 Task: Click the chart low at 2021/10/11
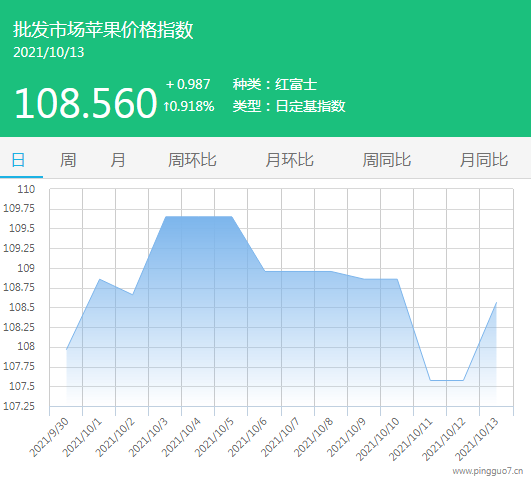click(x=430, y=380)
